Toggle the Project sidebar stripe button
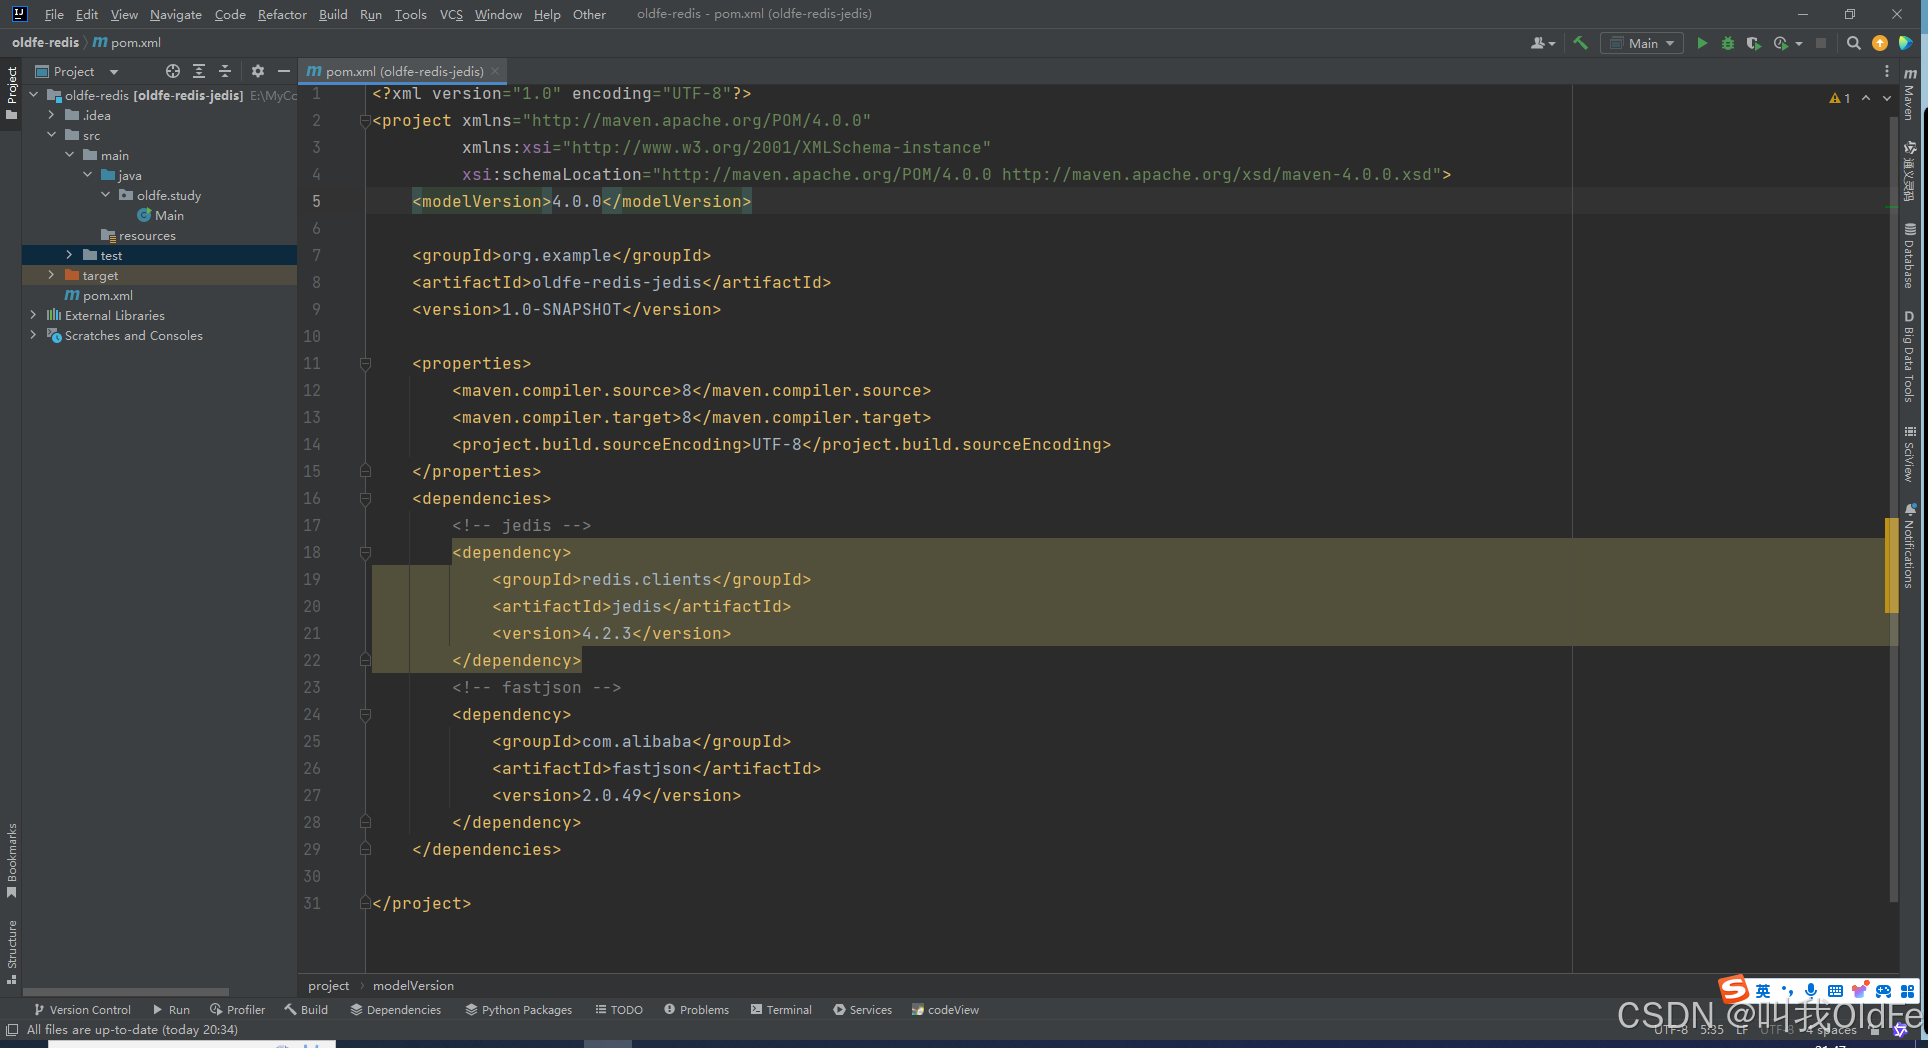This screenshot has height=1048, width=1928. point(11,93)
